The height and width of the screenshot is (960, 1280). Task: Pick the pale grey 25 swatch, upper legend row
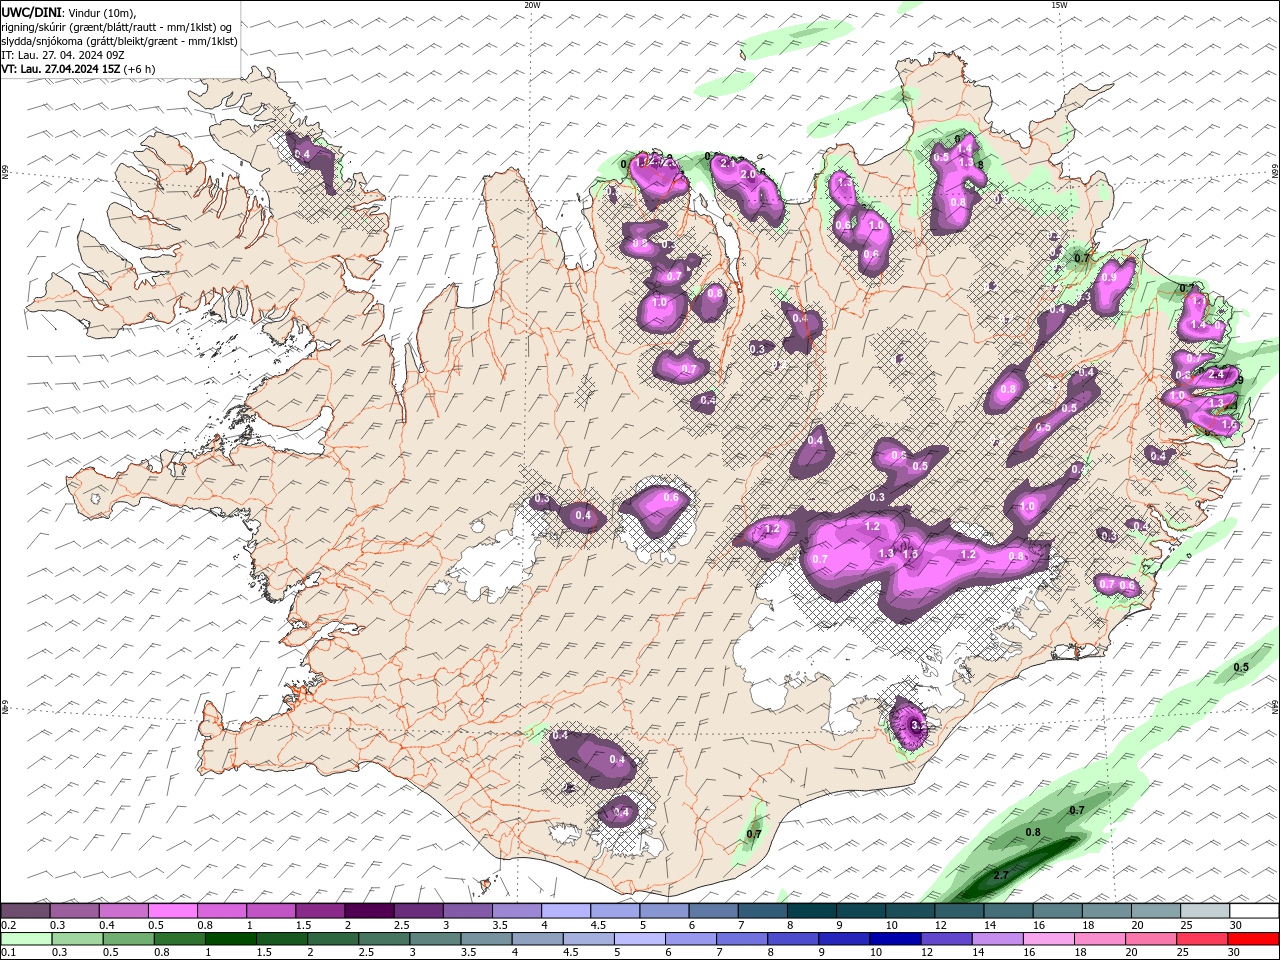point(1205,911)
